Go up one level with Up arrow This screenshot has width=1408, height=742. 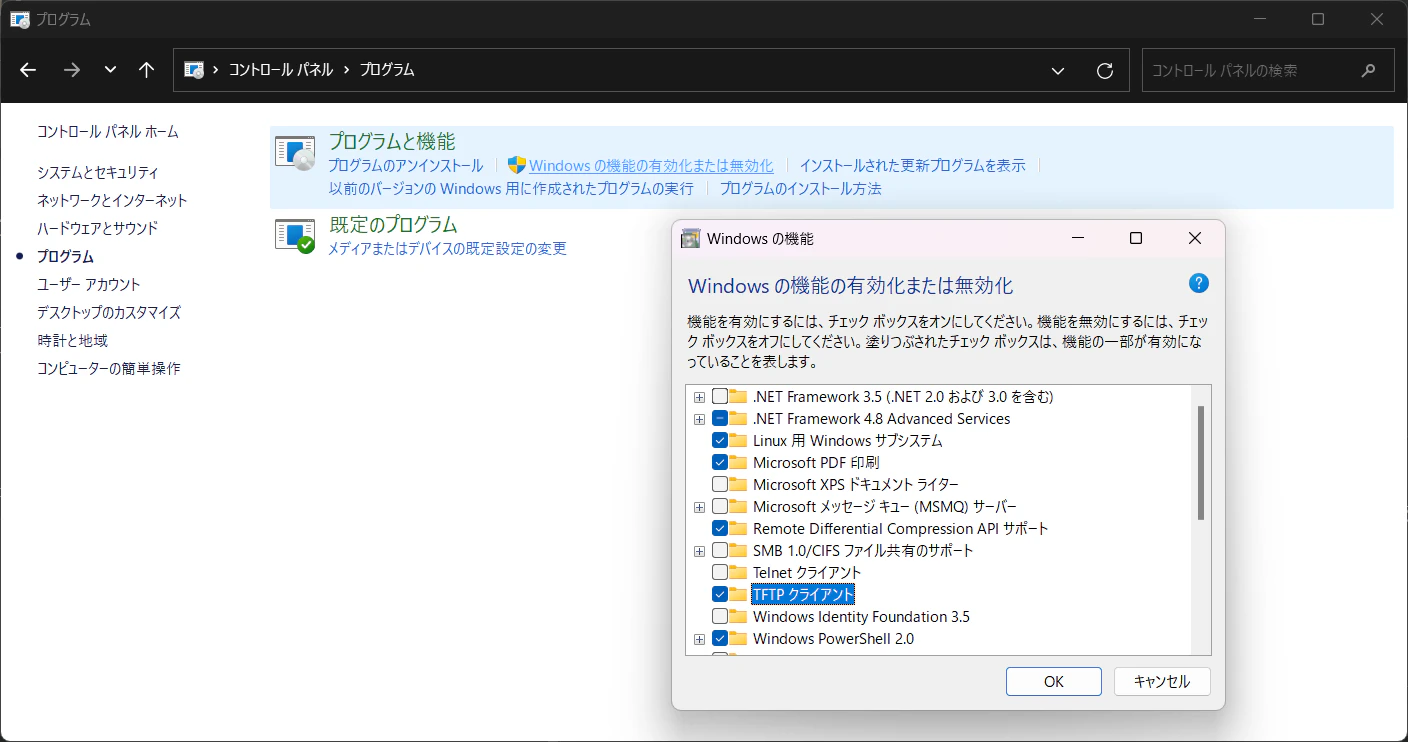tap(147, 70)
